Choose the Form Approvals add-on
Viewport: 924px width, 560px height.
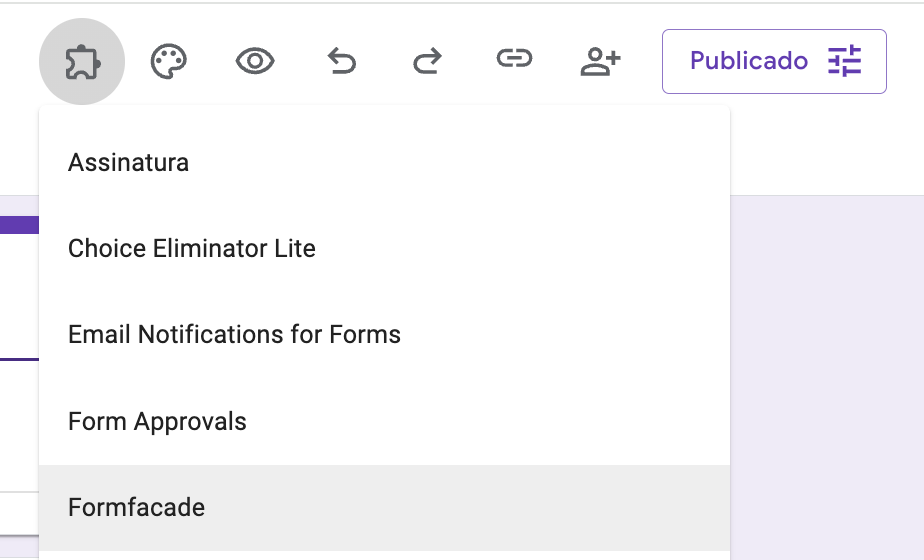[x=157, y=422]
